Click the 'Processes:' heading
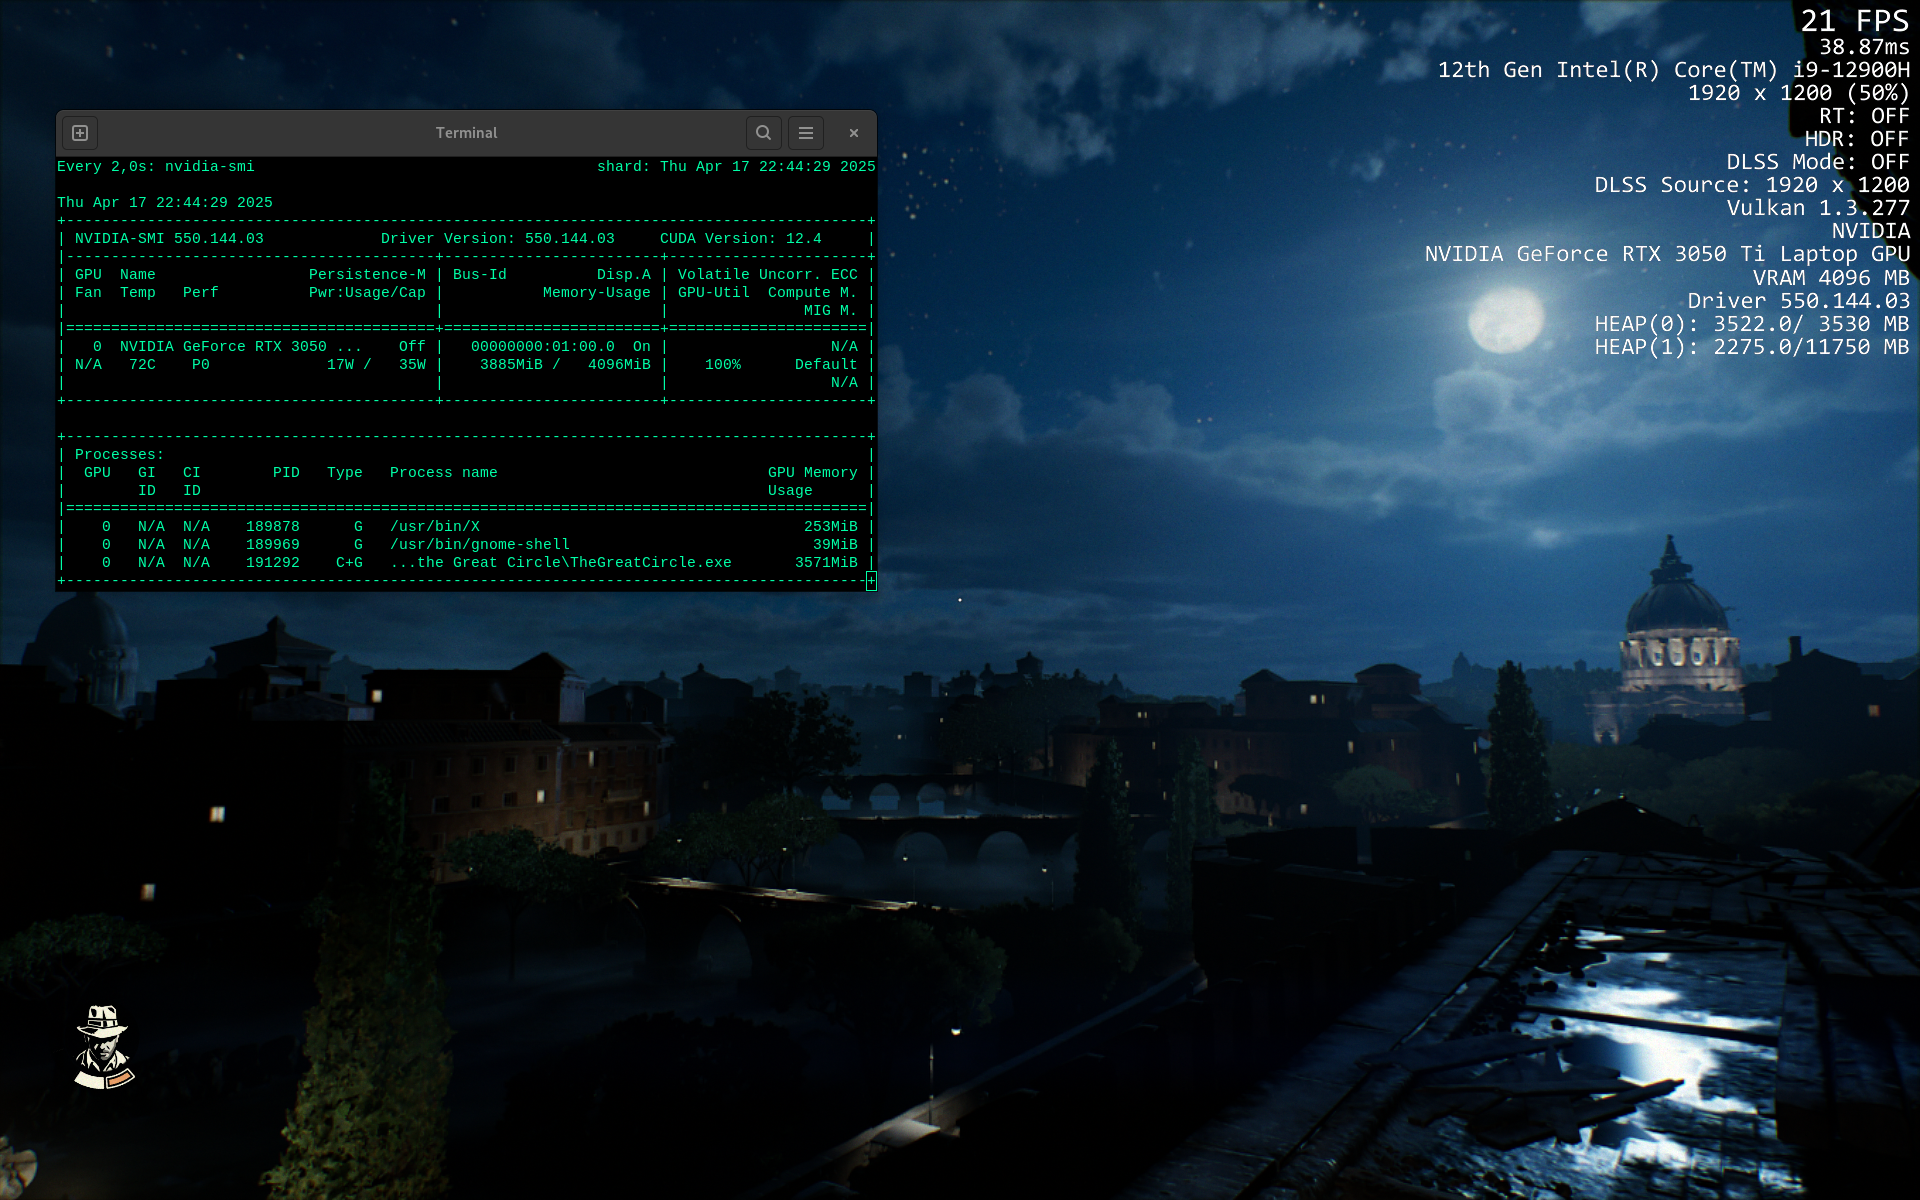 [x=120, y=455]
